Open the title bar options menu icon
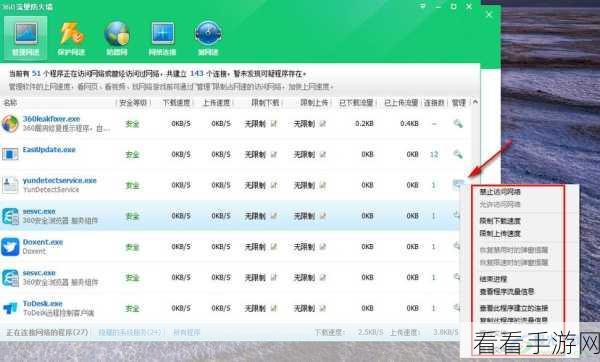Screen dimensions: 600x362 [423, 6]
